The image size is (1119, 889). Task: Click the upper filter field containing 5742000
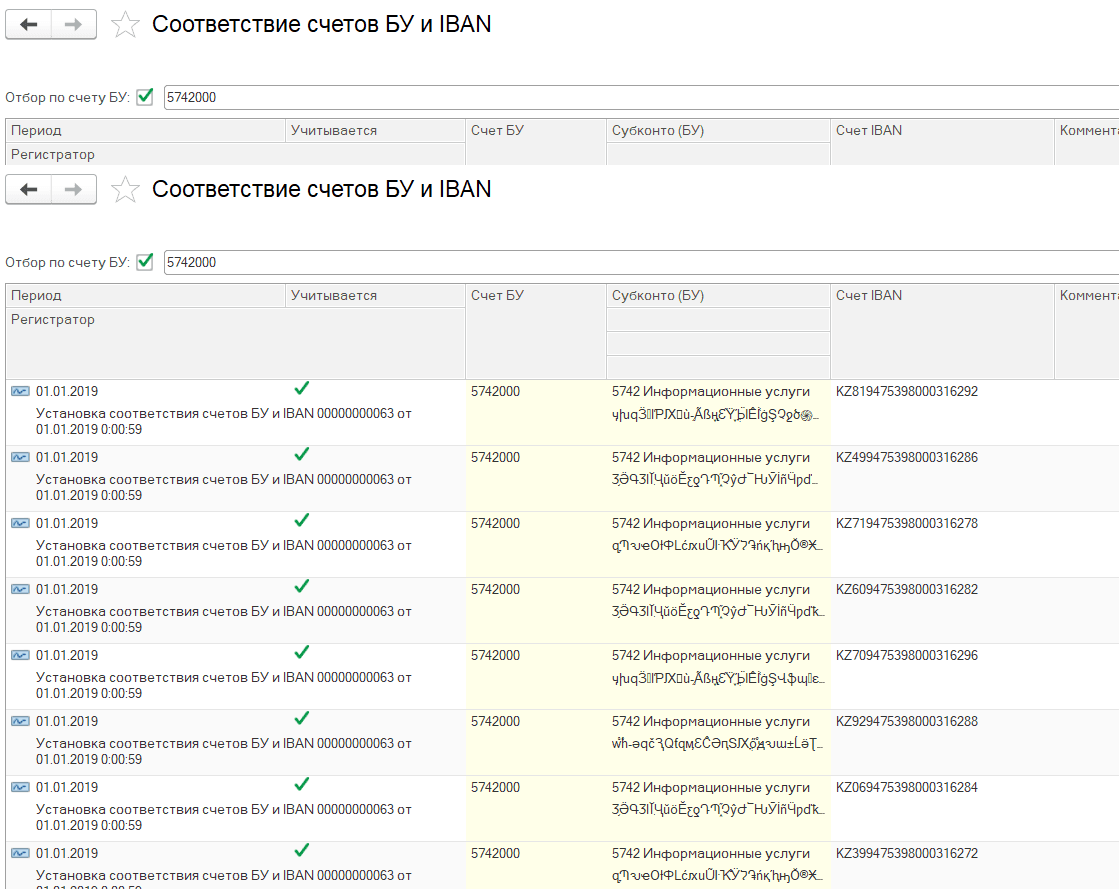click(640, 97)
